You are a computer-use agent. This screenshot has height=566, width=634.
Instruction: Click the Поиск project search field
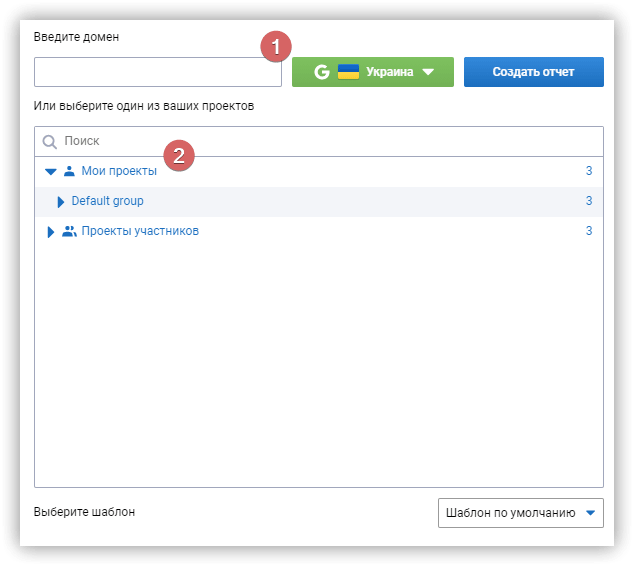click(x=319, y=141)
